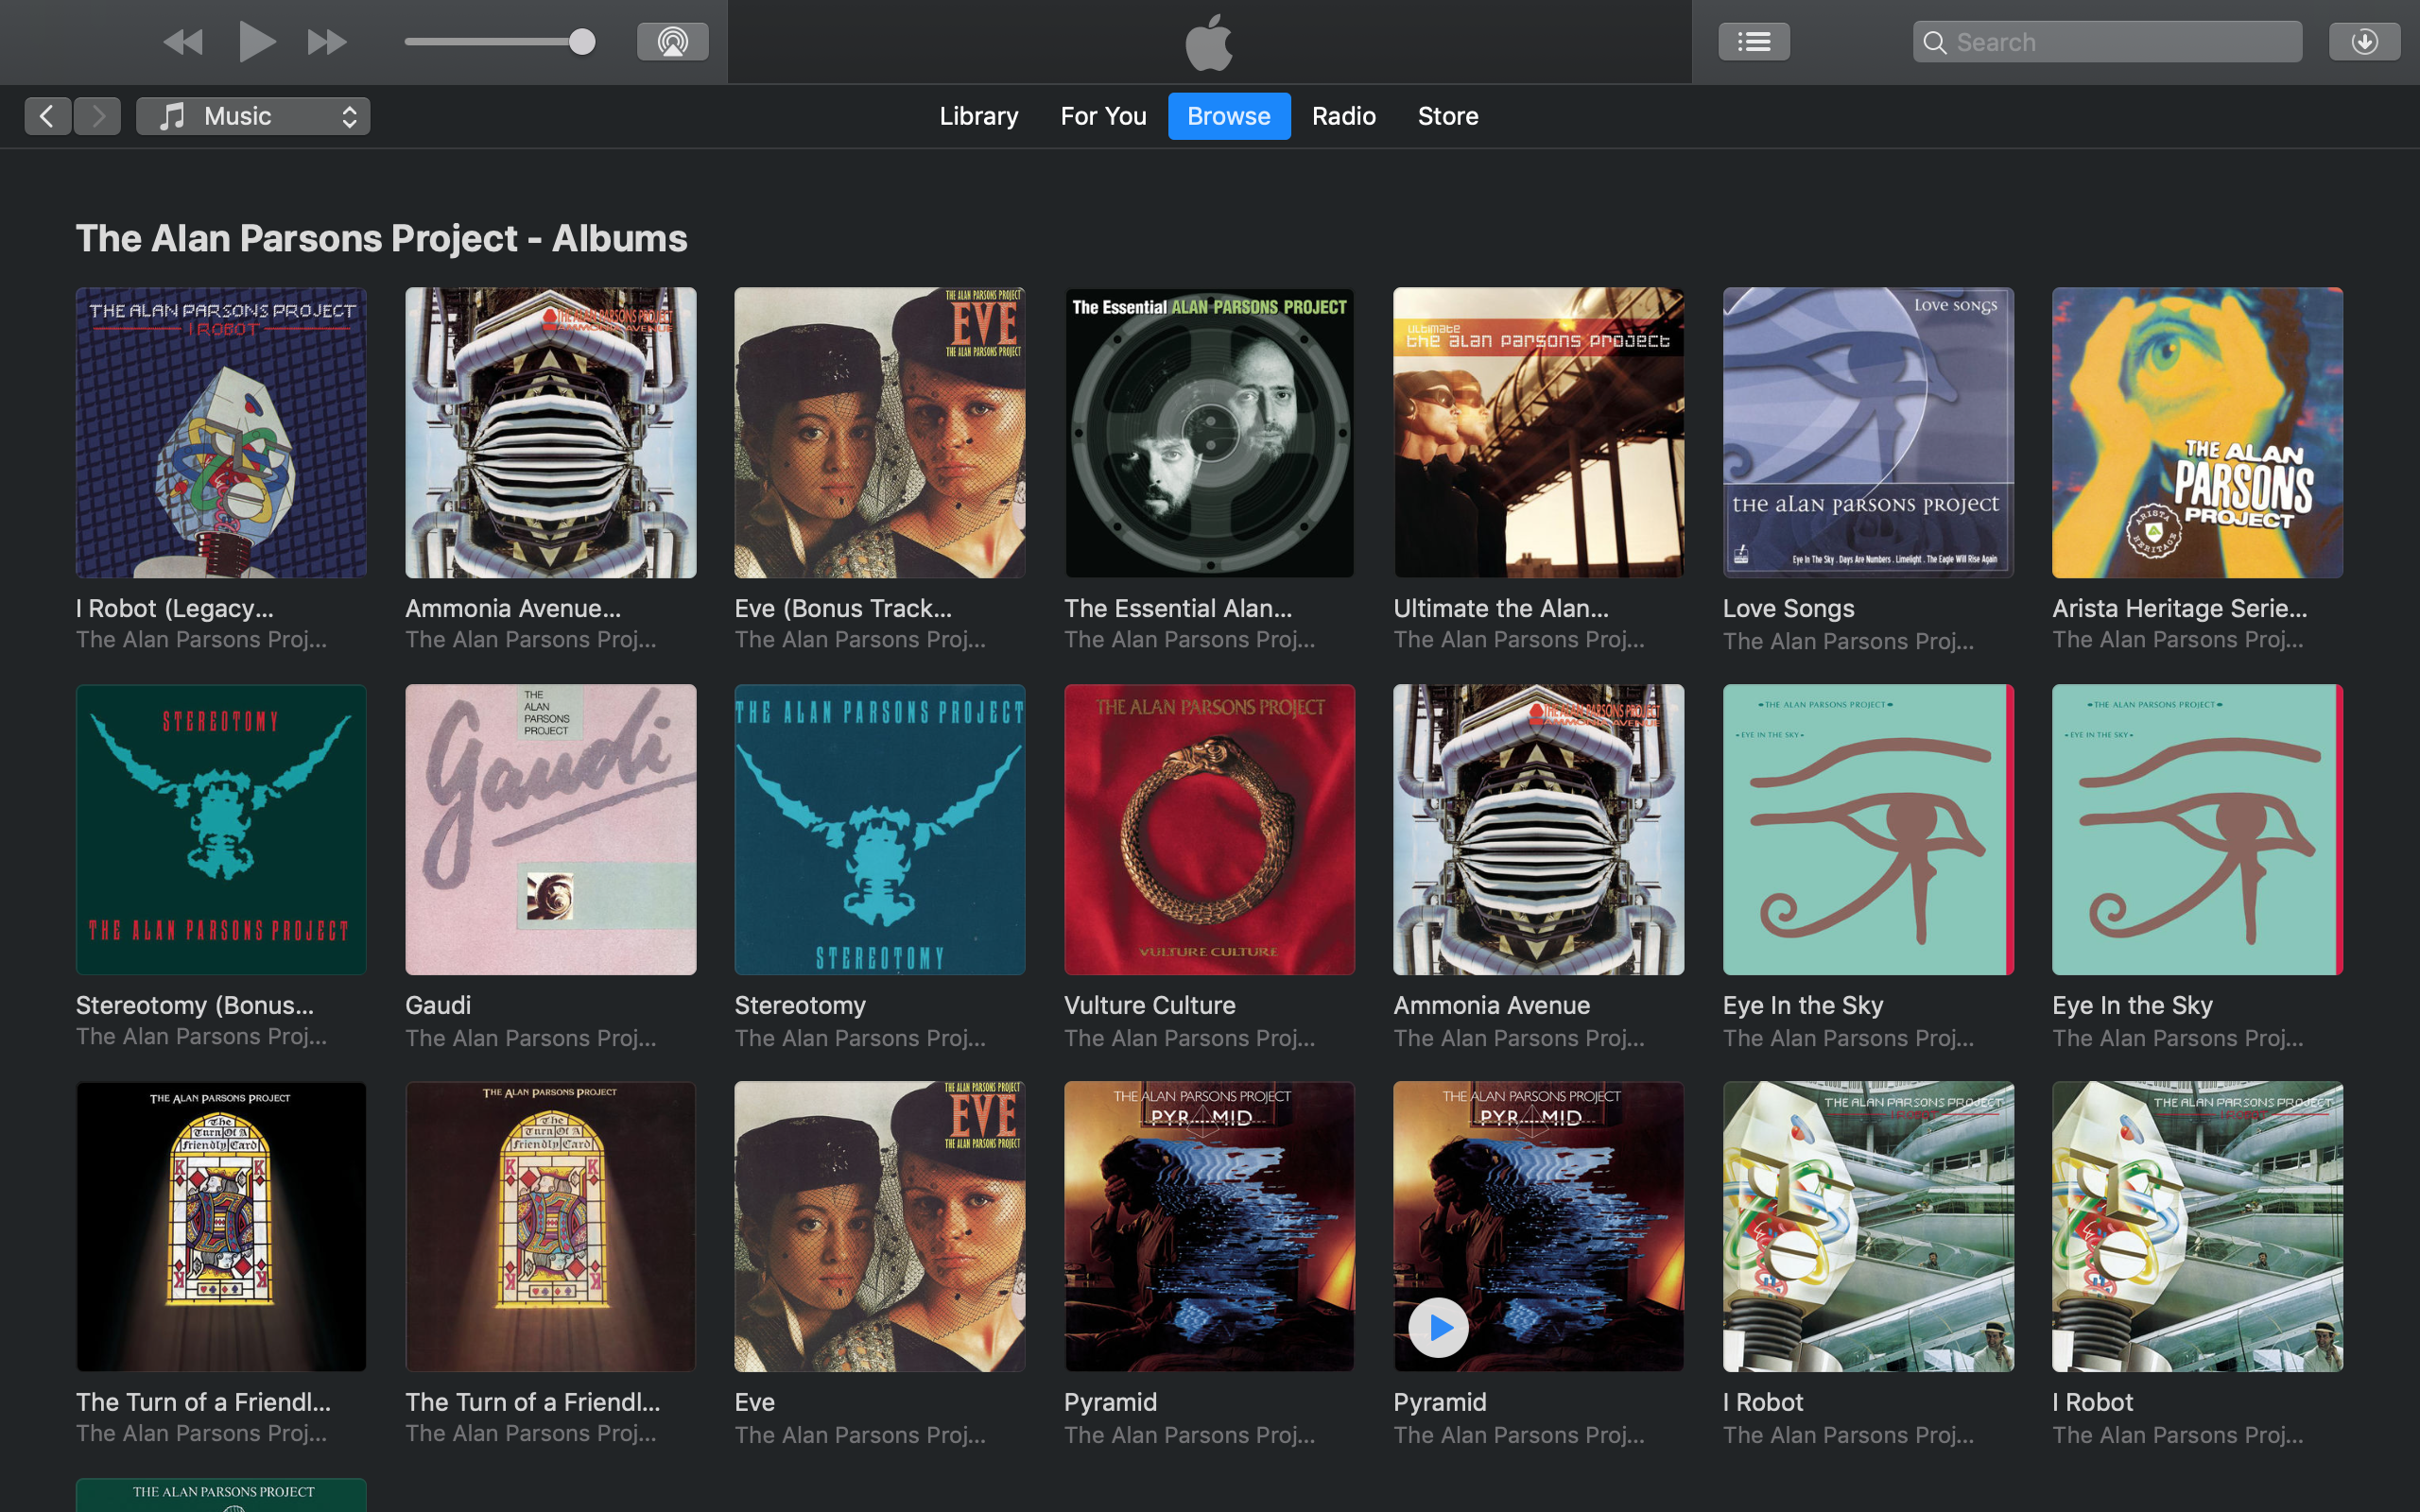2420x1512 pixels.
Task: Open the blue Stereotomy album cover
Action: [880, 829]
